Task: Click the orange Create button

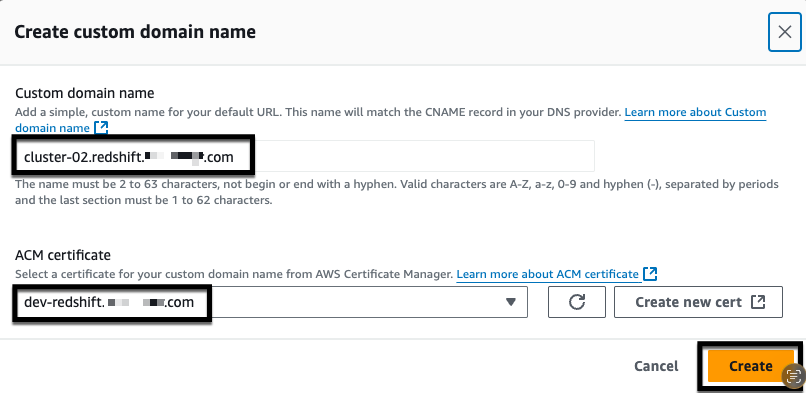Action: [x=750, y=366]
